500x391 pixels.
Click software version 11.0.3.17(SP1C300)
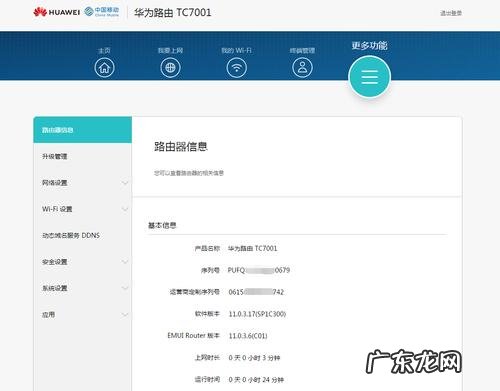257,314
